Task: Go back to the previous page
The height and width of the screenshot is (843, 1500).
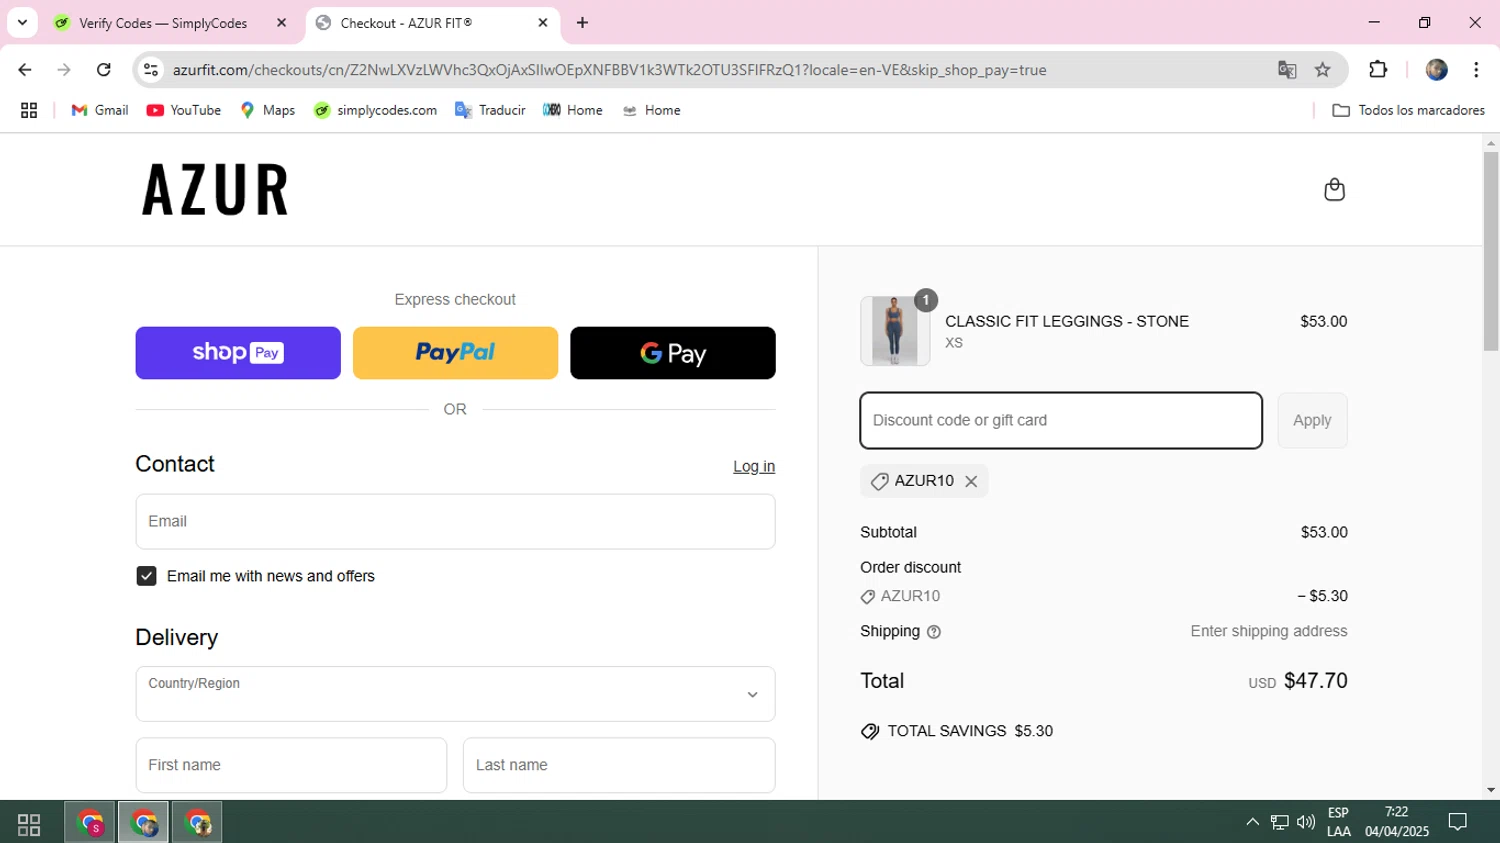Action: tap(25, 70)
